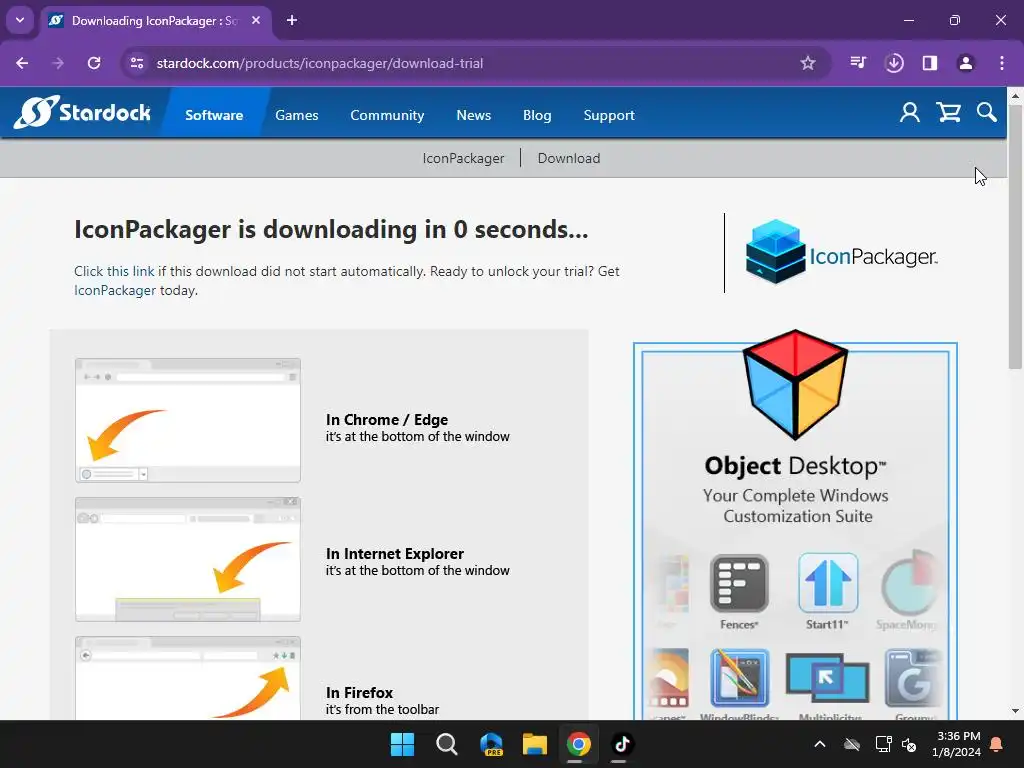
Task: Click the browser forward arrow
Action: tap(58, 63)
